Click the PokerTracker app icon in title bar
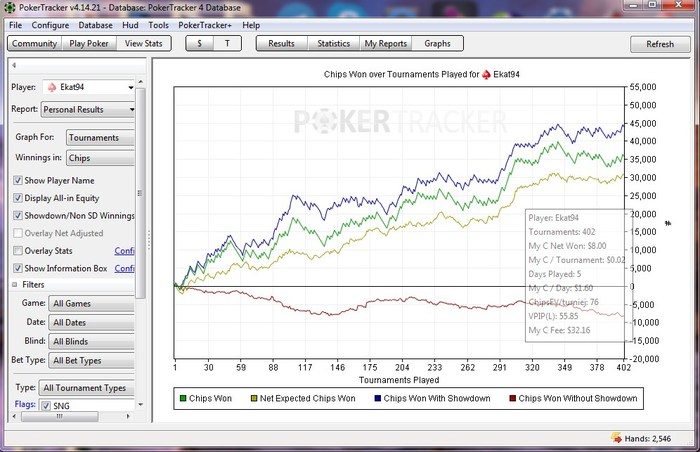The width and height of the screenshot is (700, 452). [x=9, y=7]
